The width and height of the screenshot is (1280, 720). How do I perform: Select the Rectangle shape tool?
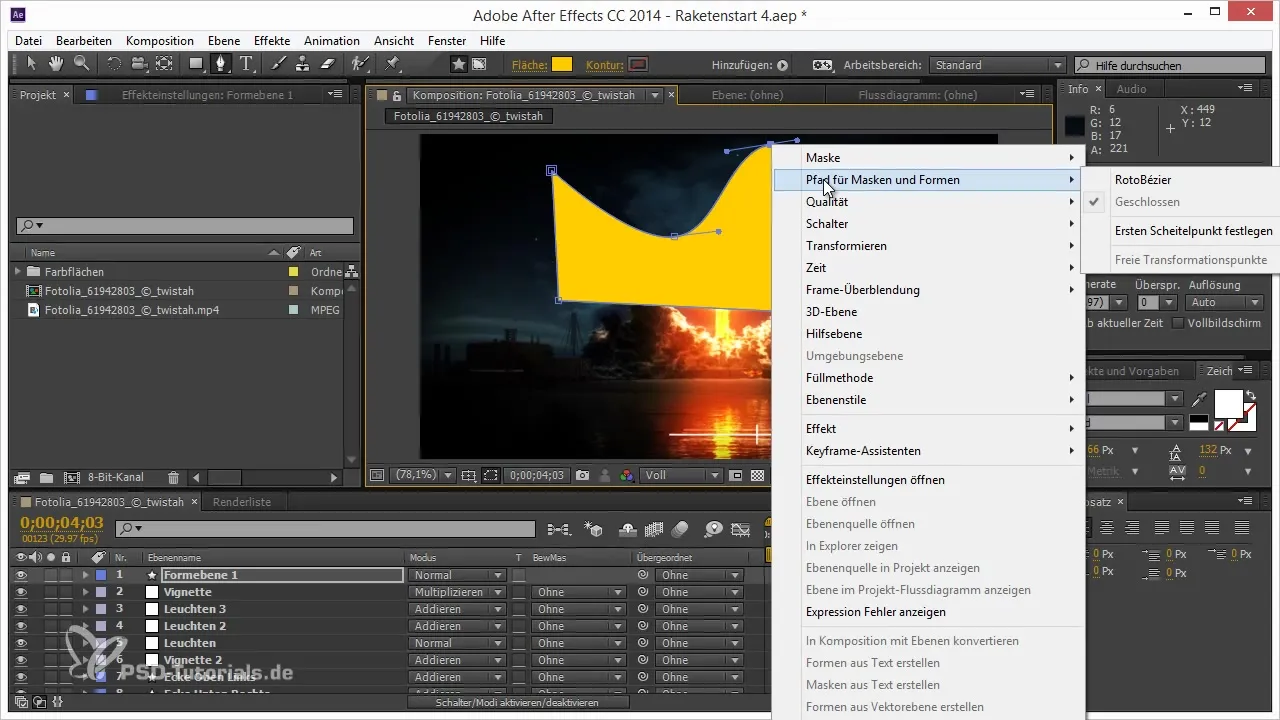(x=196, y=64)
